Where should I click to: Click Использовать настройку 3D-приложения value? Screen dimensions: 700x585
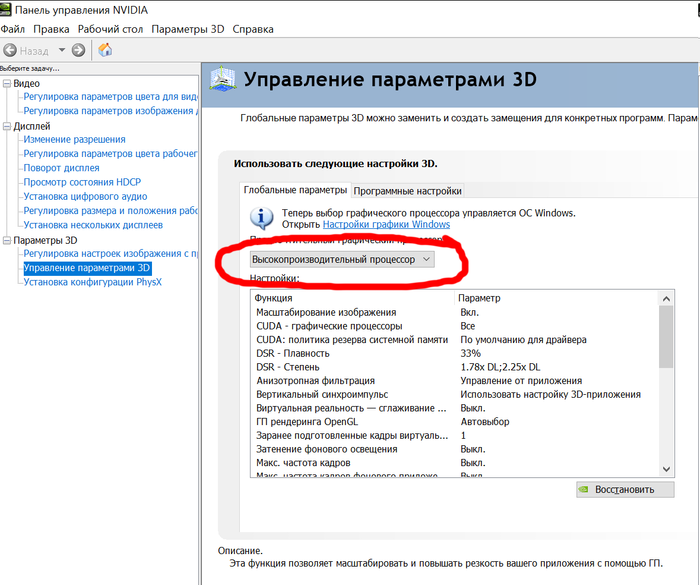click(x=550, y=394)
